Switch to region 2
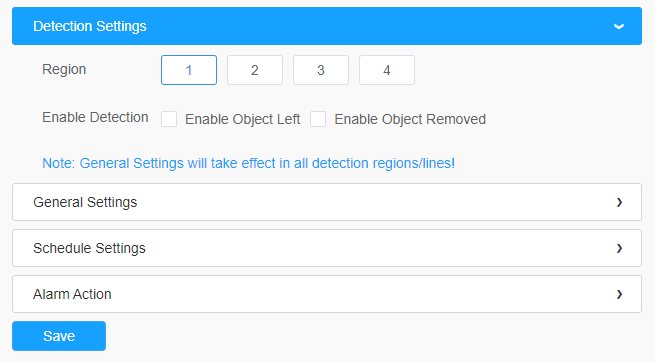Image resolution: width=654 pixels, height=362 pixels. click(255, 70)
